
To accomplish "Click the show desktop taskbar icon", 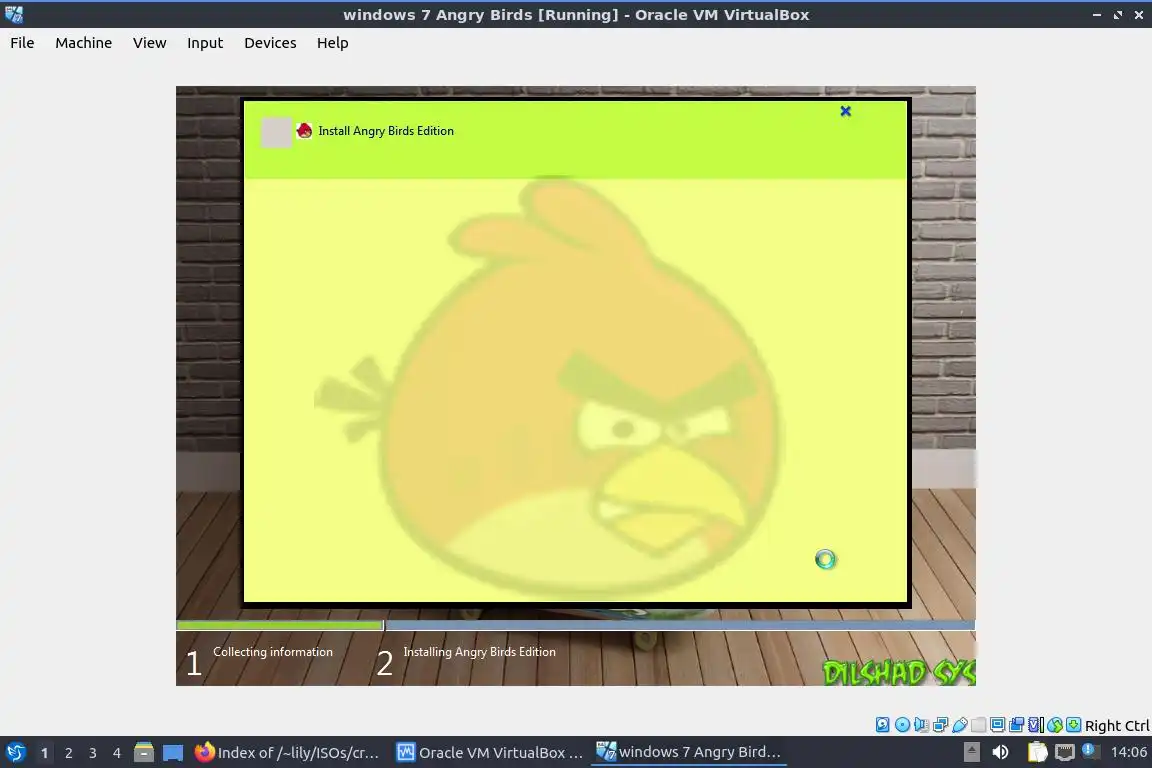I will 173,753.
